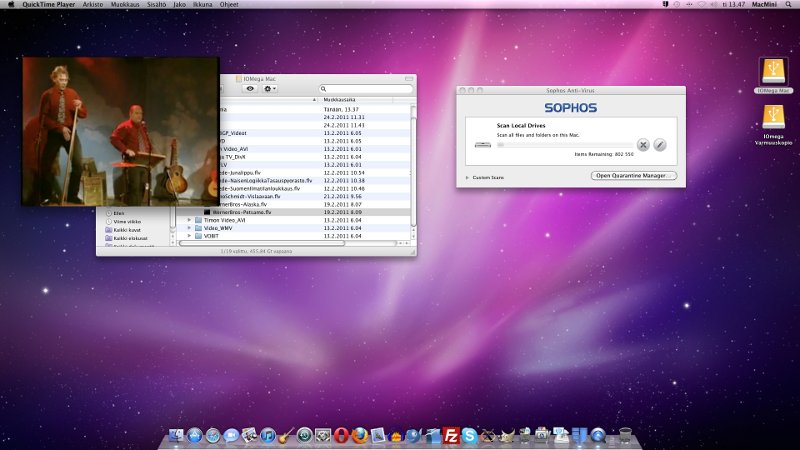Screen dimensions: 800x450
Task: Click Finder status bar free space text
Action: (x=256, y=252)
